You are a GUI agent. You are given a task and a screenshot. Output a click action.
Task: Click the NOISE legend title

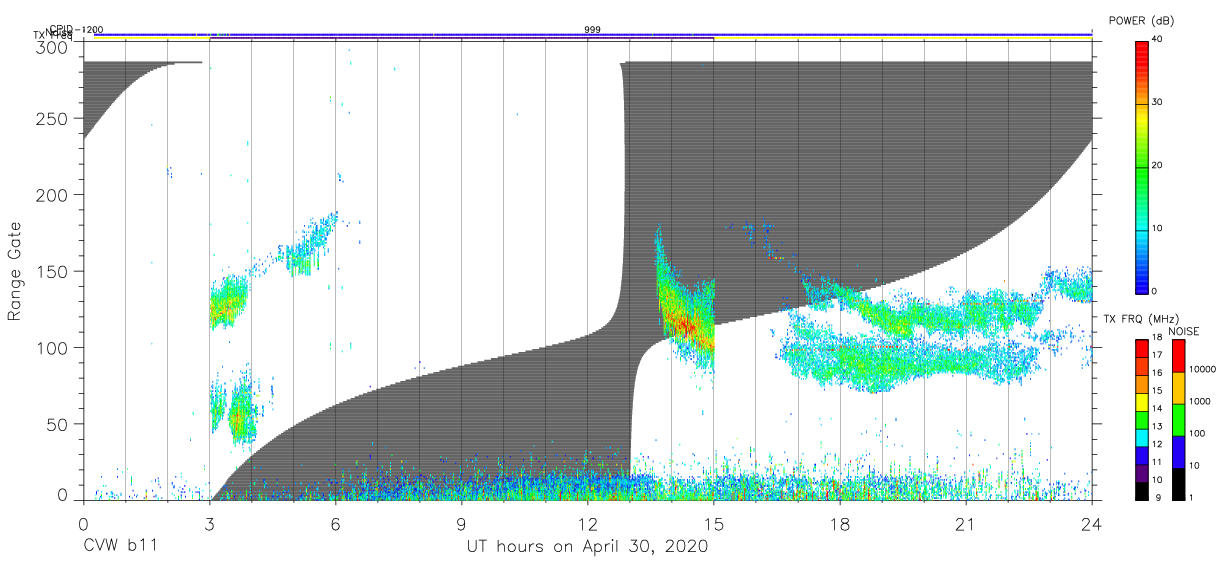pyautogui.click(x=1186, y=331)
